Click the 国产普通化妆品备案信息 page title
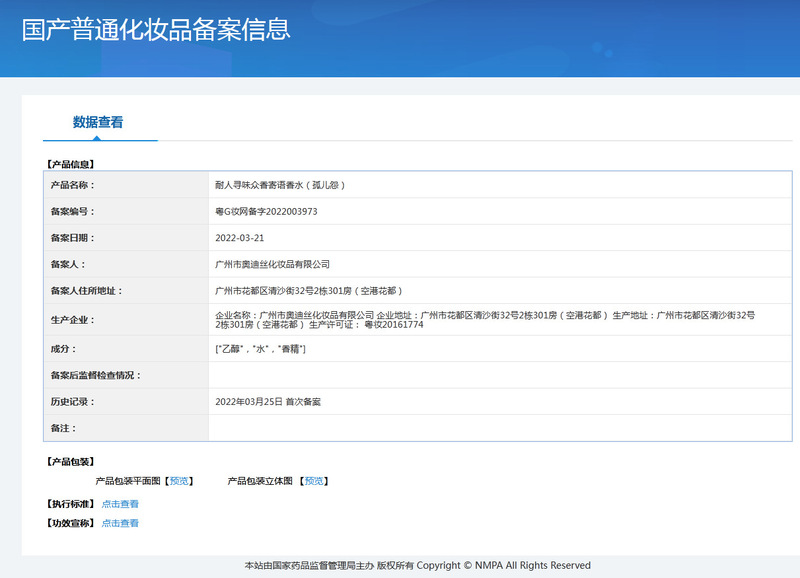 tap(156, 29)
